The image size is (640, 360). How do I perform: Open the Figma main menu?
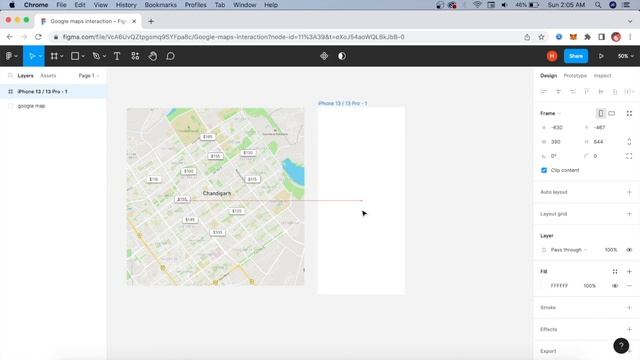pos(9,56)
